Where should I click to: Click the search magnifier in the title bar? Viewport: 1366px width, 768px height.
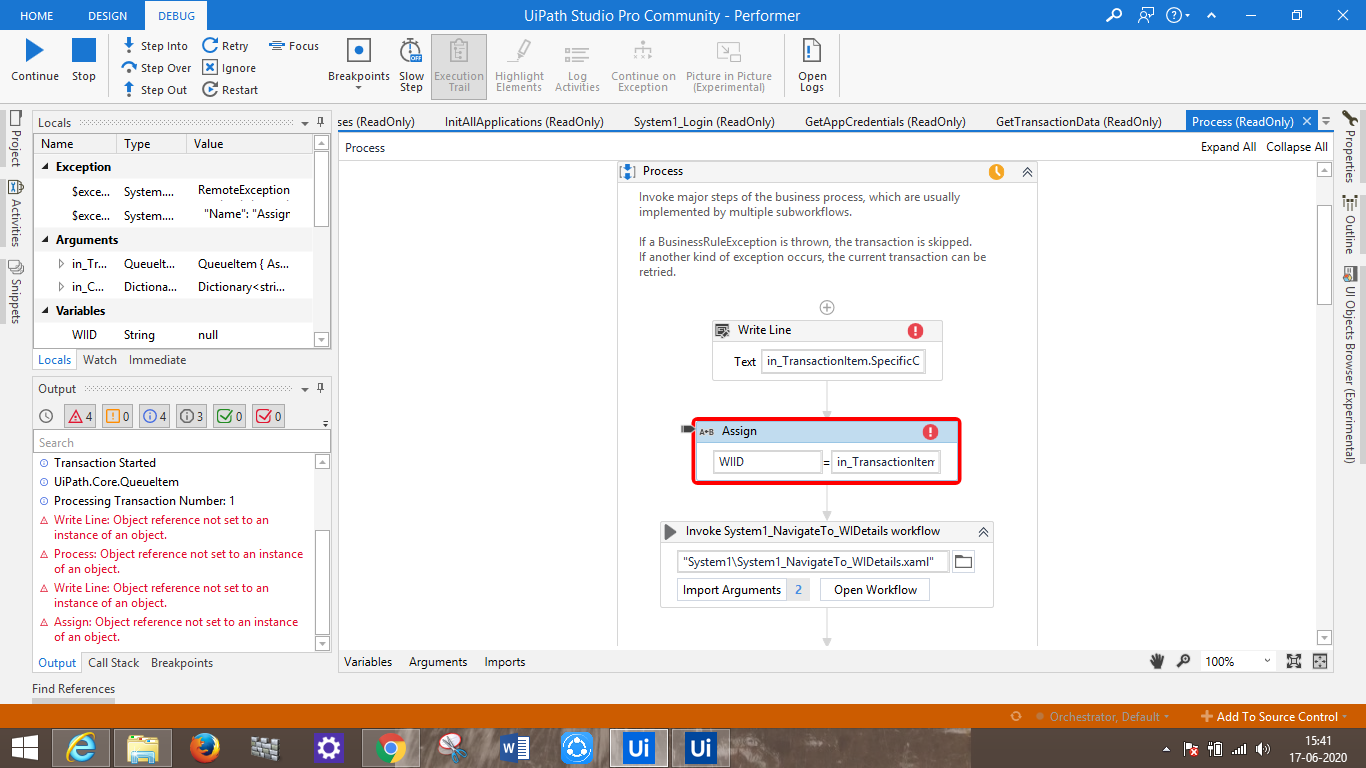pos(1114,15)
